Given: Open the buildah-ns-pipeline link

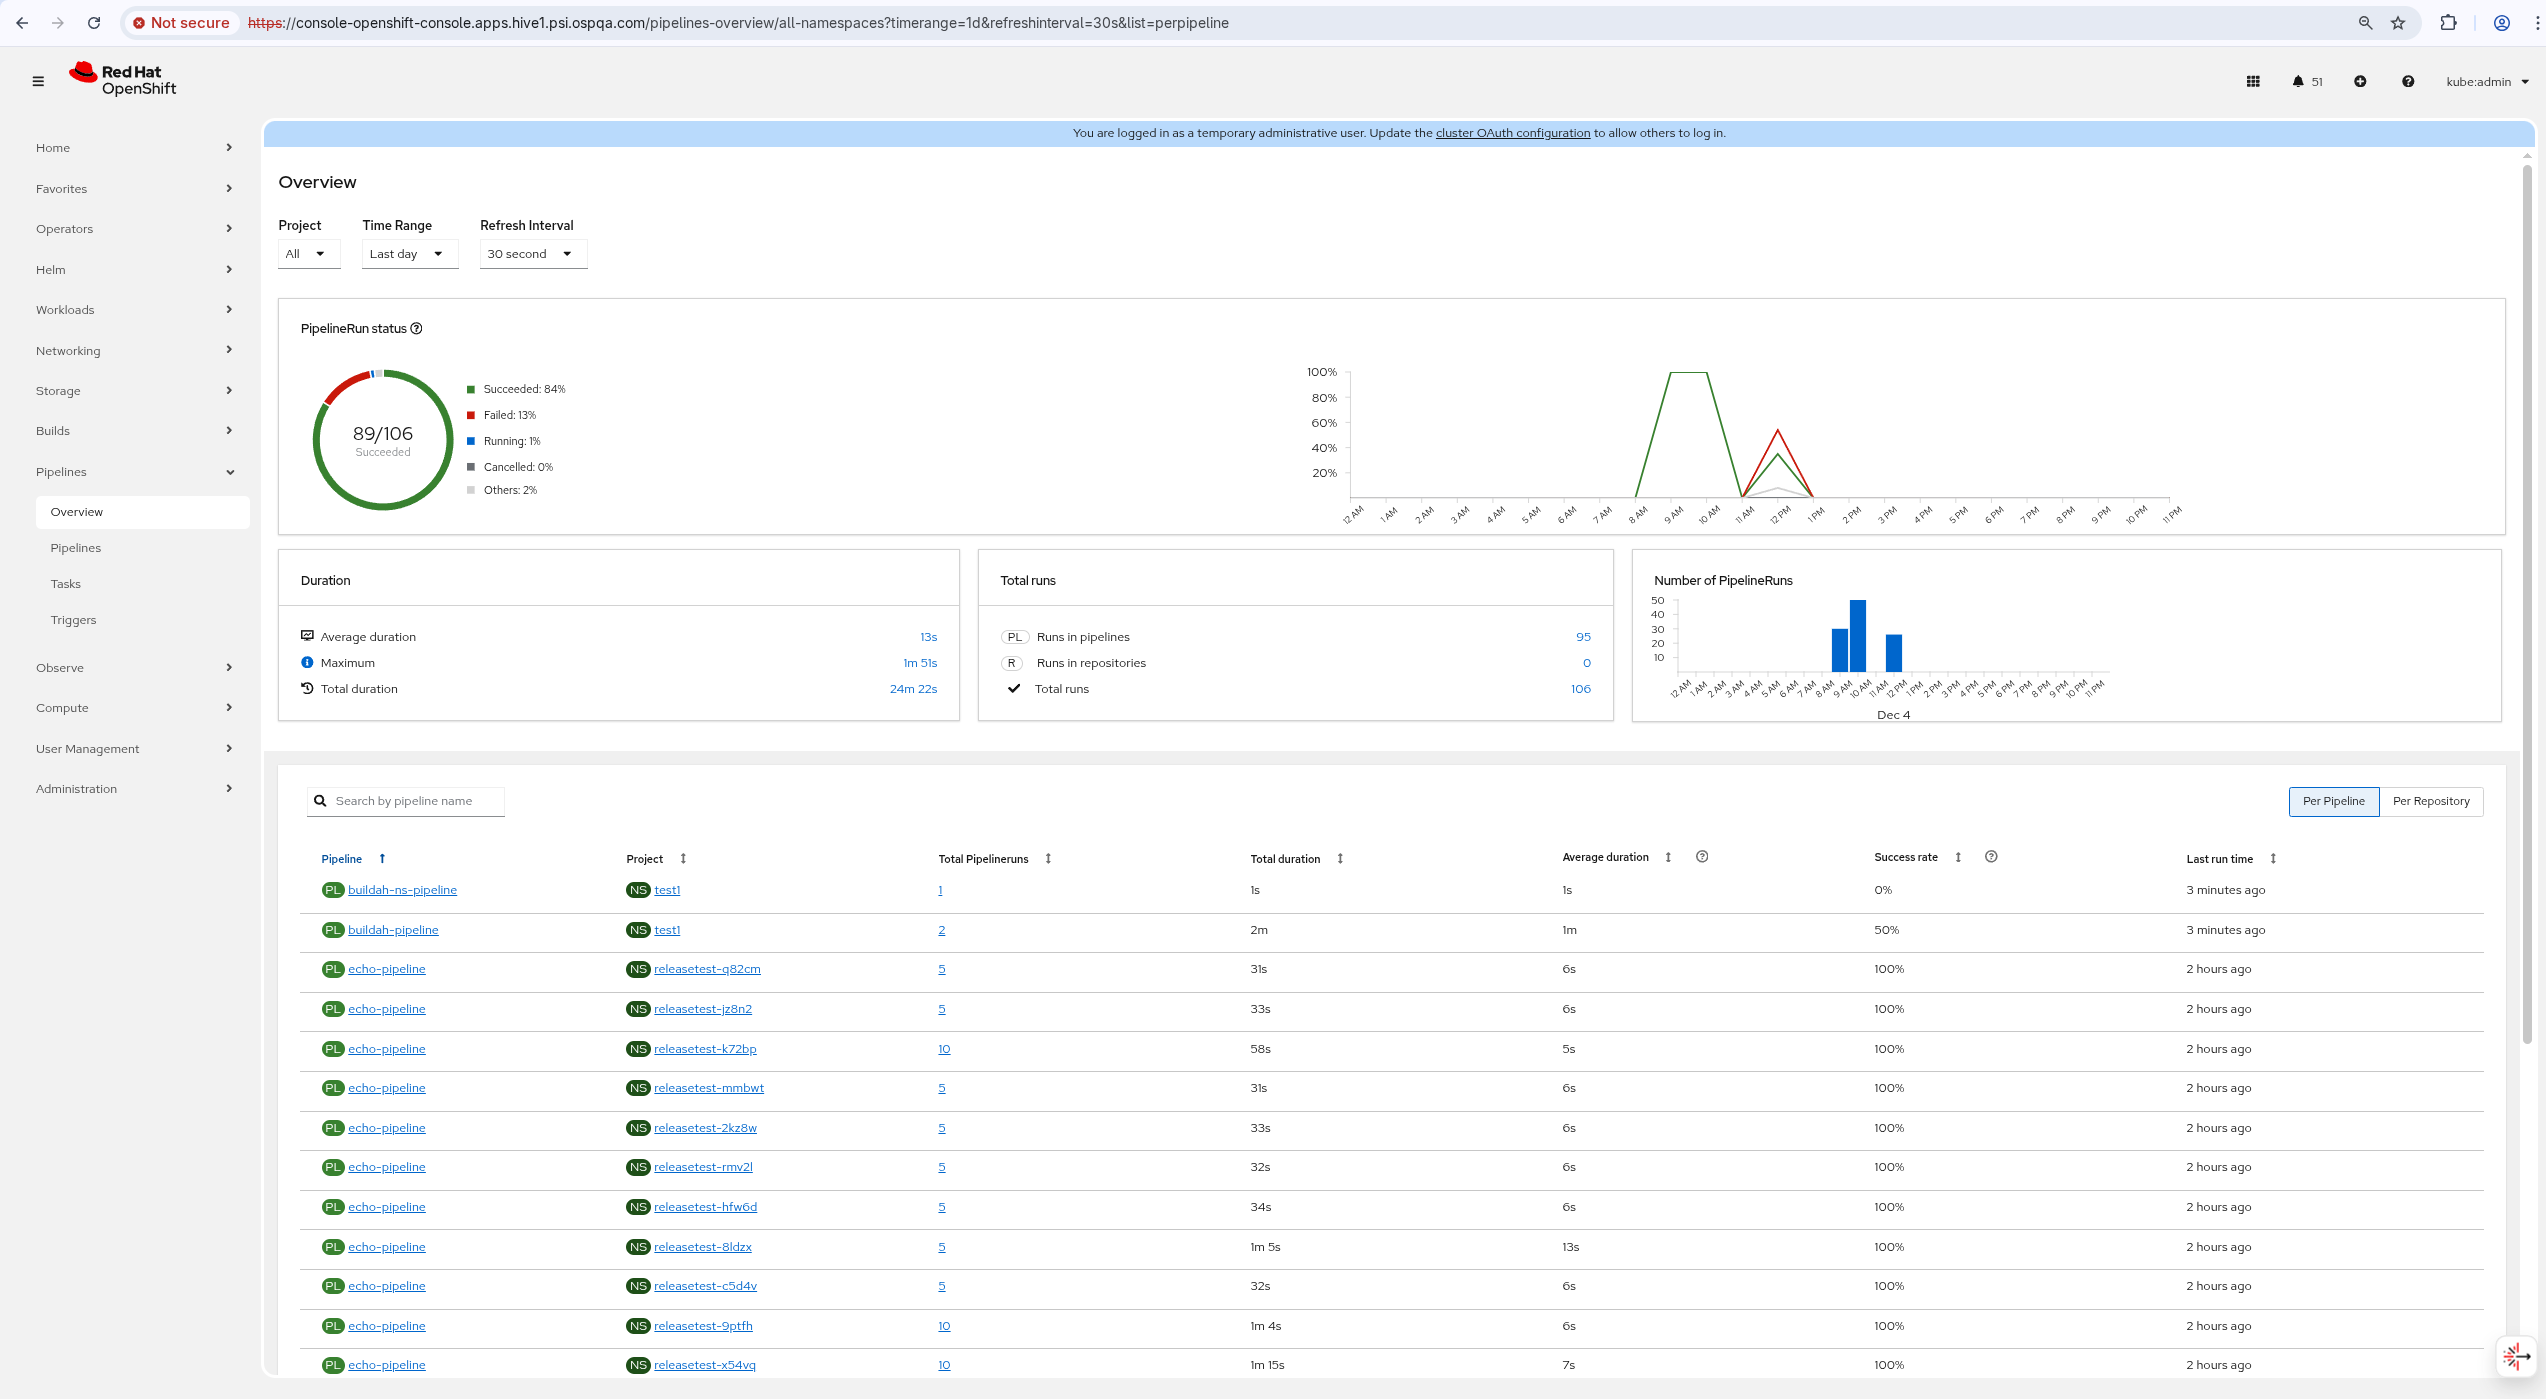Looking at the screenshot, I should coord(402,890).
